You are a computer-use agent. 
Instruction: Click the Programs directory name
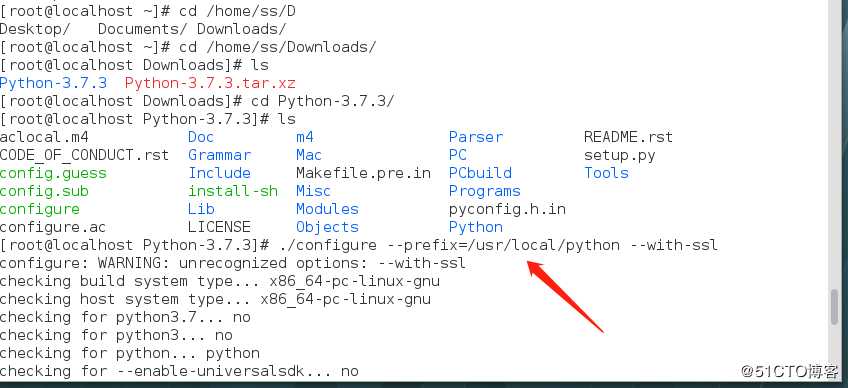[x=485, y=191]
